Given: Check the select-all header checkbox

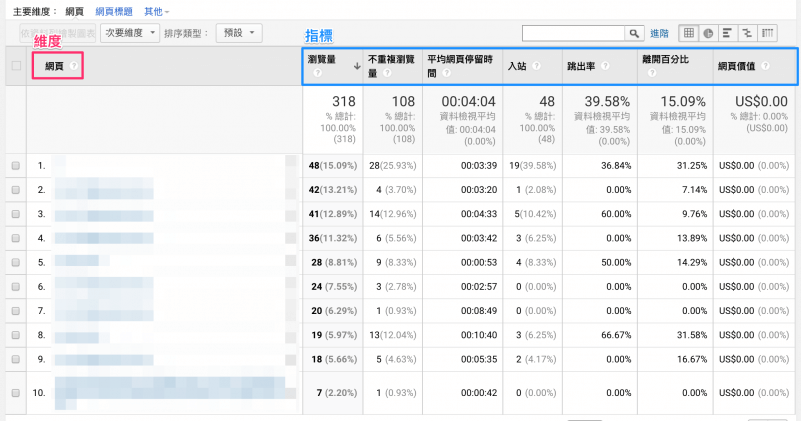Looking at the screenshot, I should (x=15, y=66).
